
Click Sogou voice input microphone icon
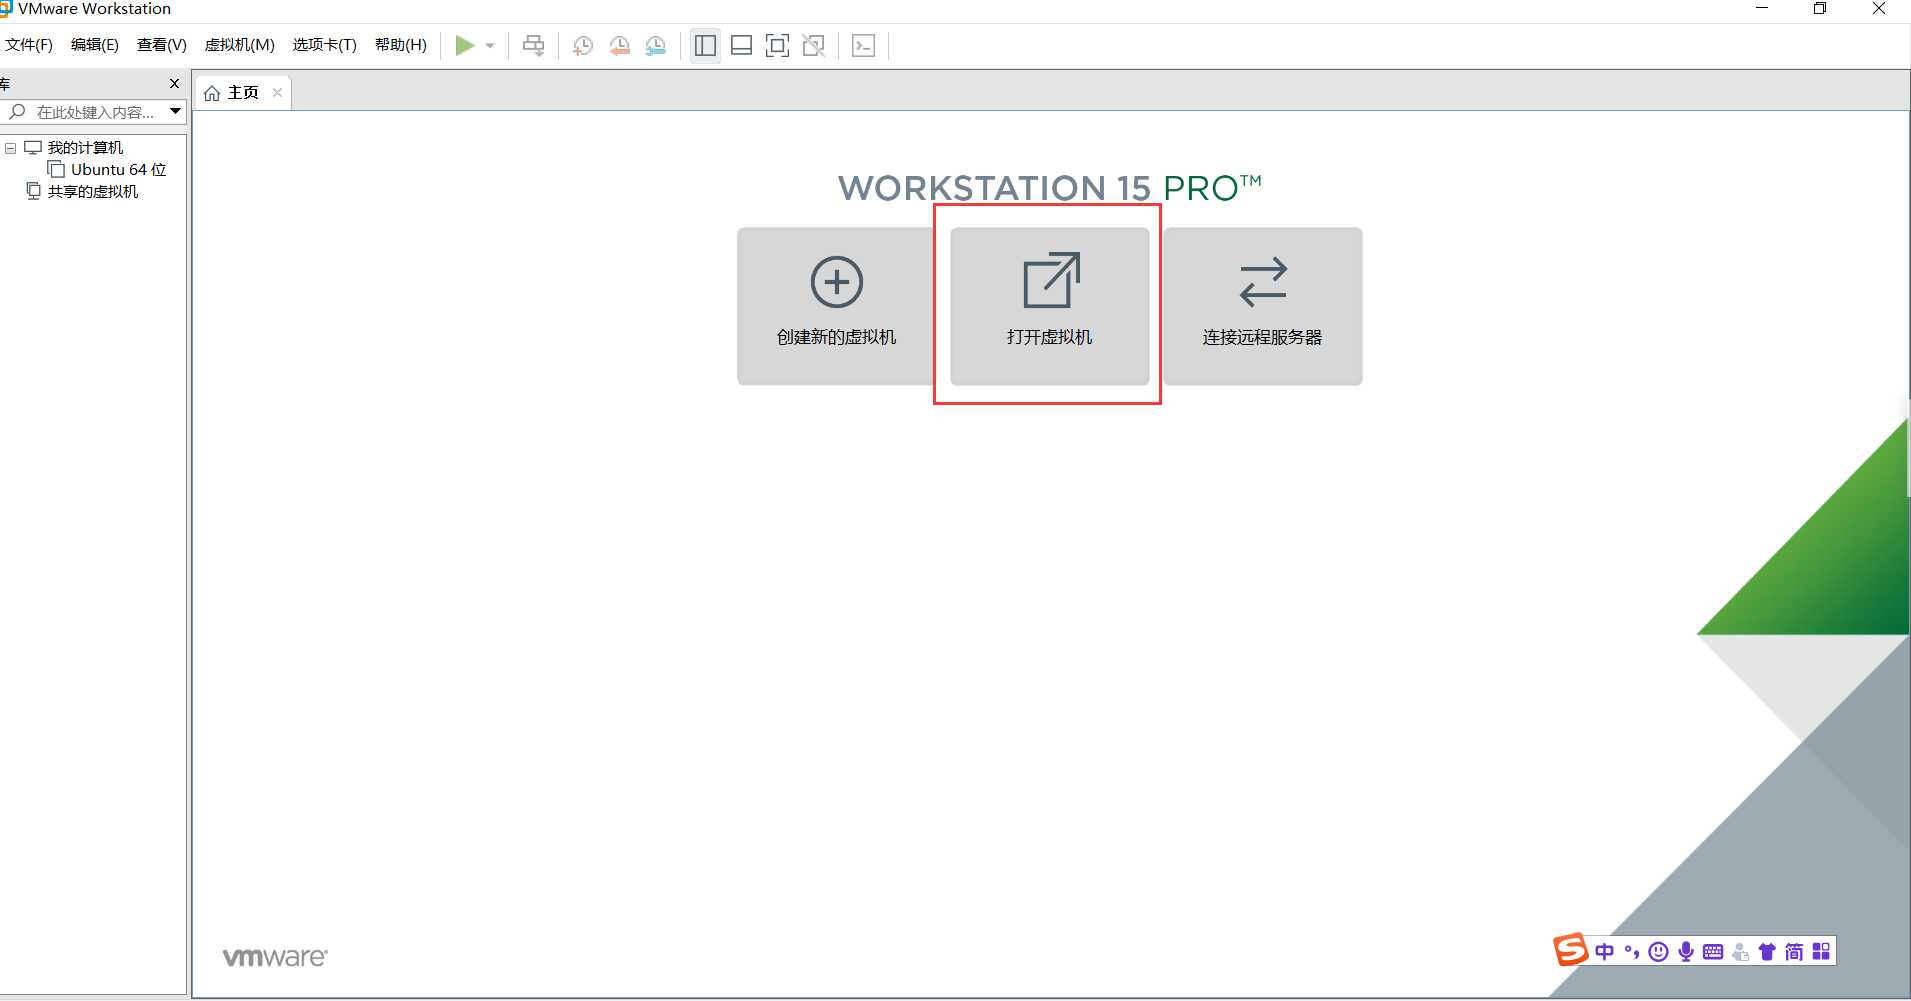pyautogui.click(x=1686, y=952)
